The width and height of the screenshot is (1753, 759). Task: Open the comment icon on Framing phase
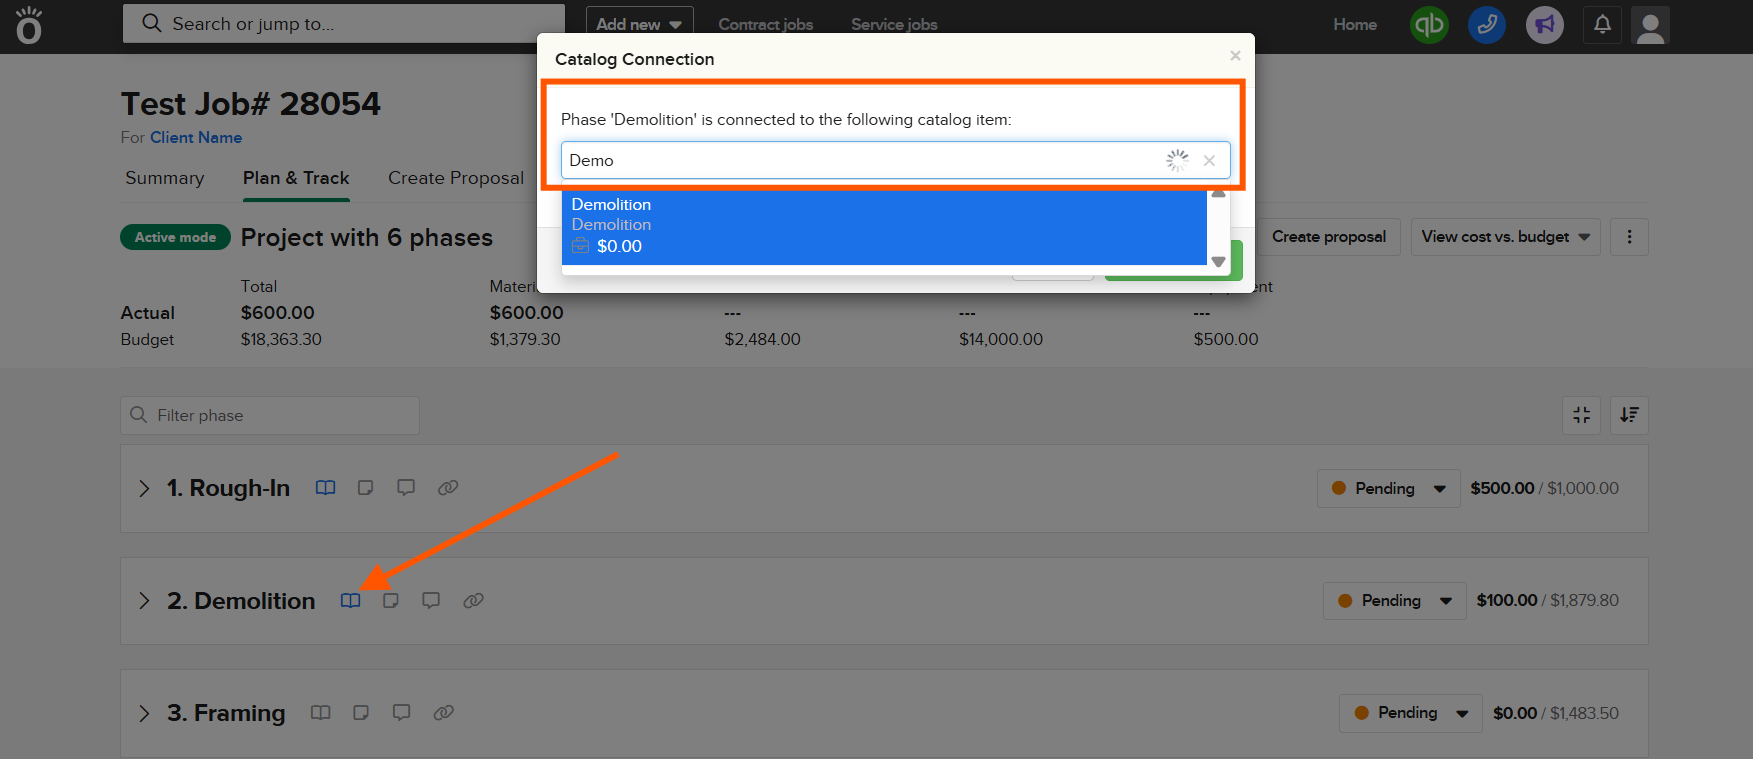[401, 713]
